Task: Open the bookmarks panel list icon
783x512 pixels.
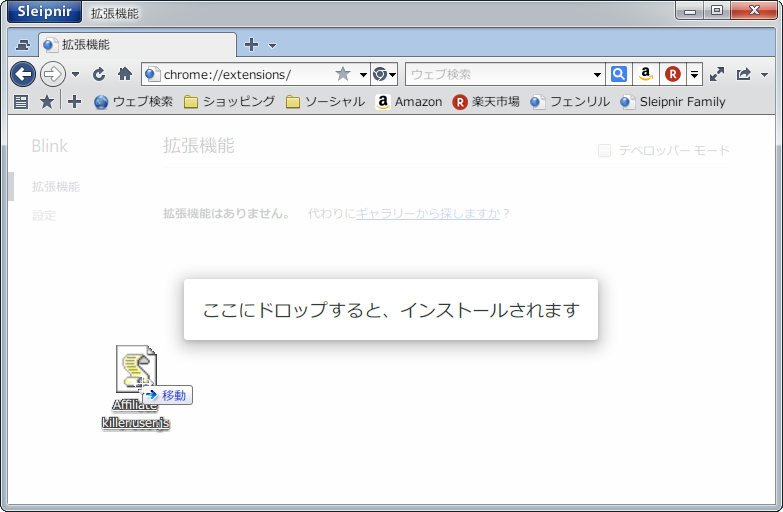Action: pos(21,102)
